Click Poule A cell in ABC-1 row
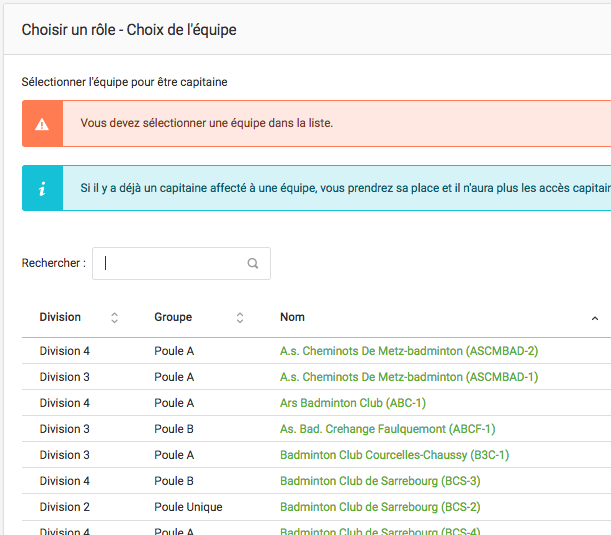The height and width of the screenshot is (535, 611). point(174,403)
